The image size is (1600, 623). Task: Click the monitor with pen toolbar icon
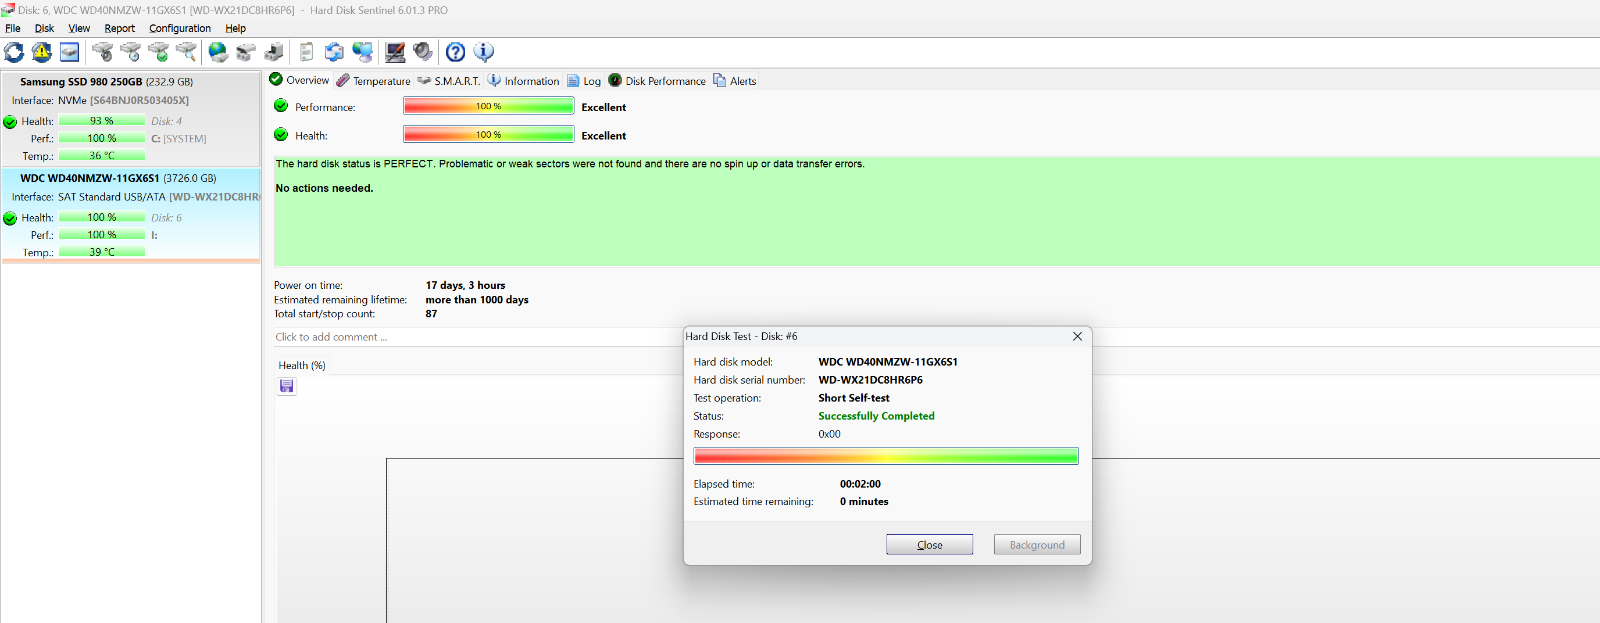395,52
